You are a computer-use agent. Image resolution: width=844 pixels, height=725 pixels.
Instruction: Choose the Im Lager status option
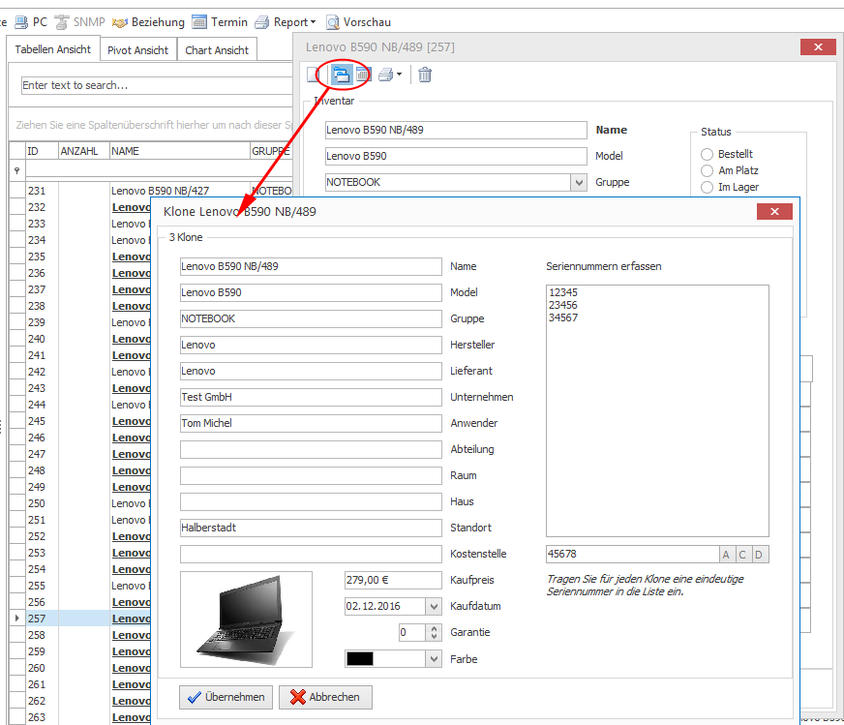coord(707,187)
